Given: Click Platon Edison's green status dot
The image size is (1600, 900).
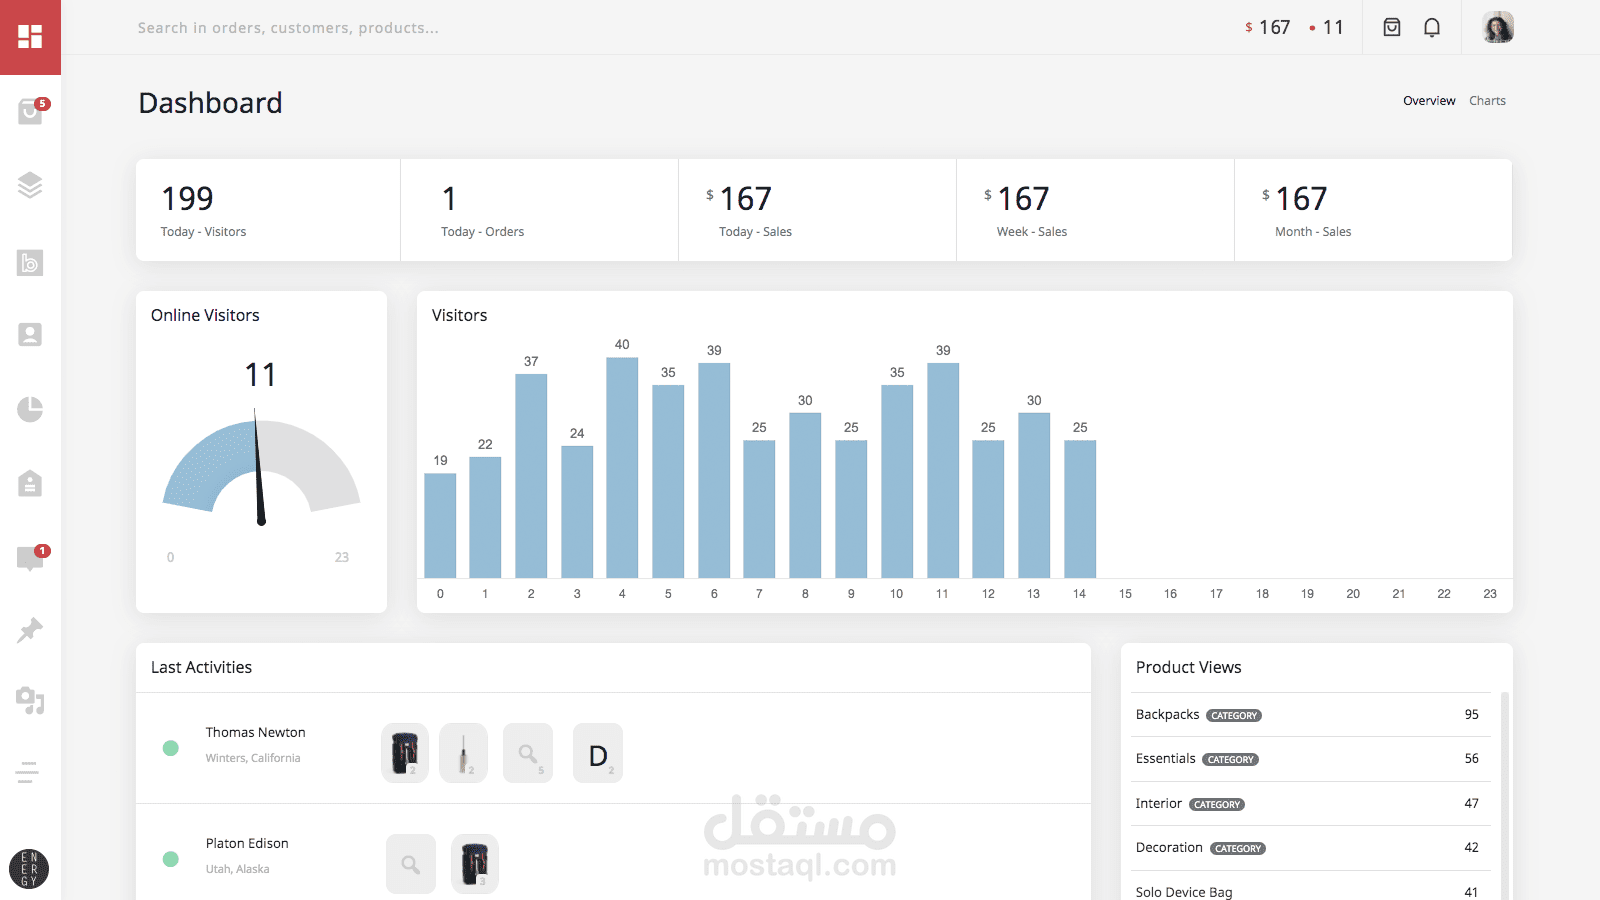Looking at the screenshot, I should point(171,859).
